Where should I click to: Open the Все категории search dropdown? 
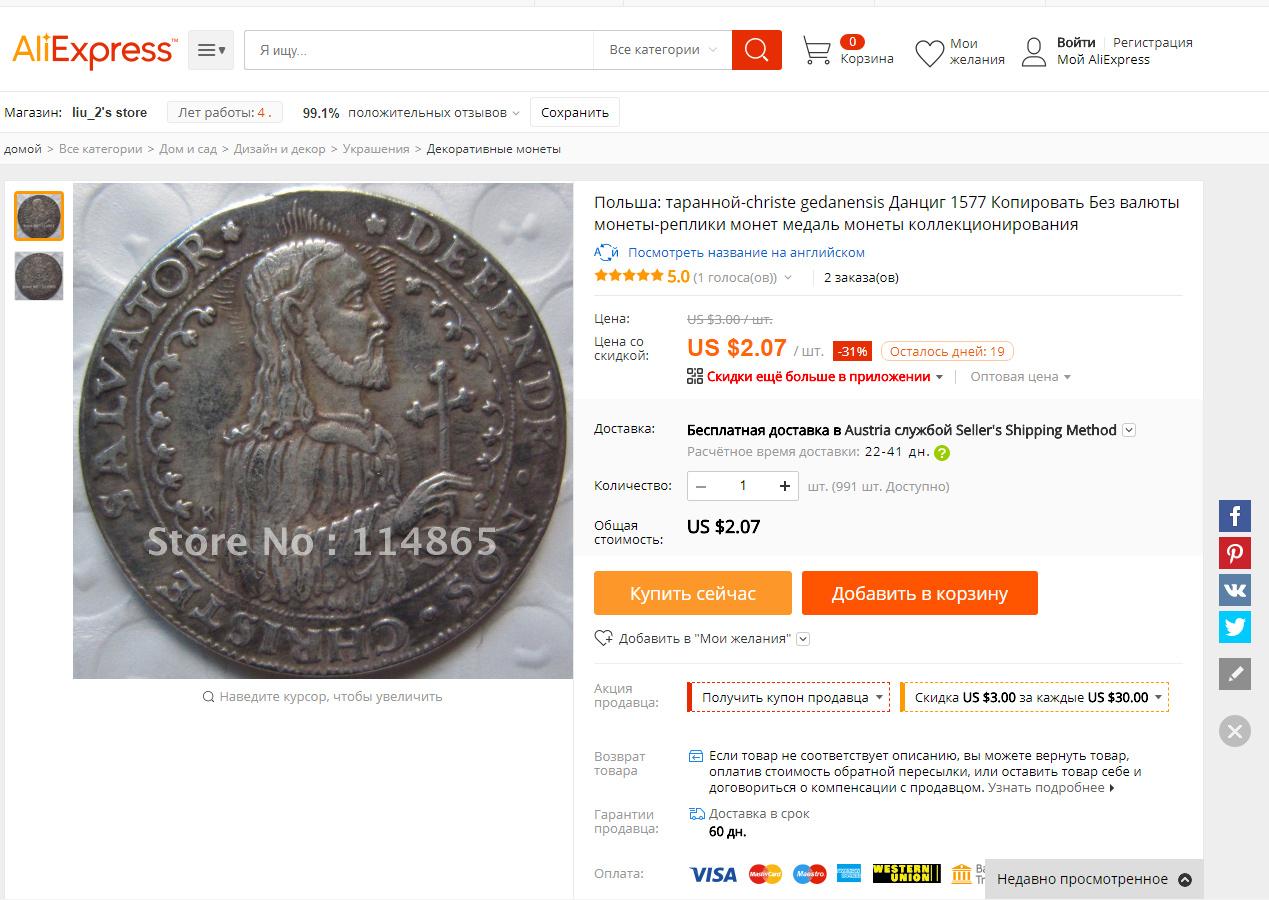663,50
